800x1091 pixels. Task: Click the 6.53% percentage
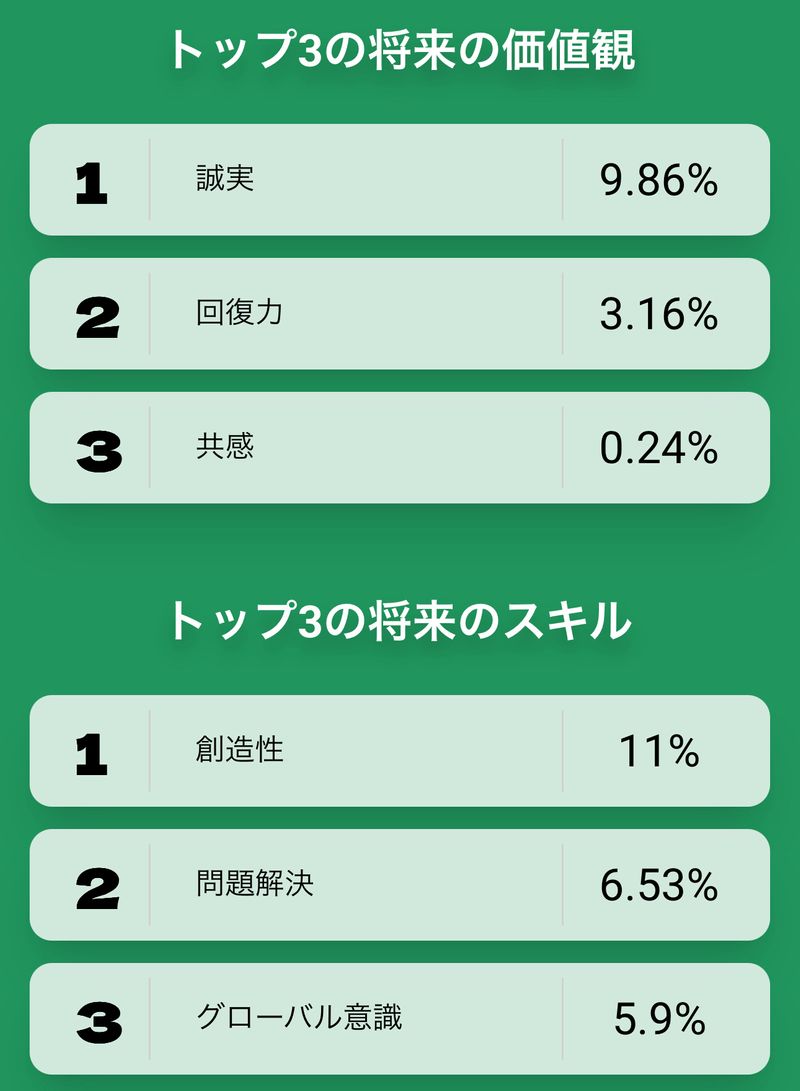click(659, 885)
